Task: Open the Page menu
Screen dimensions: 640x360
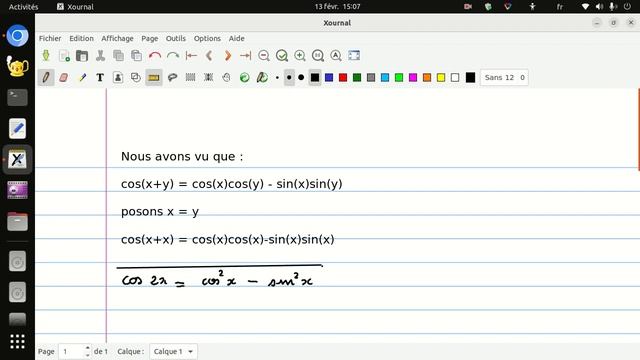Action: tap(150, 38)
